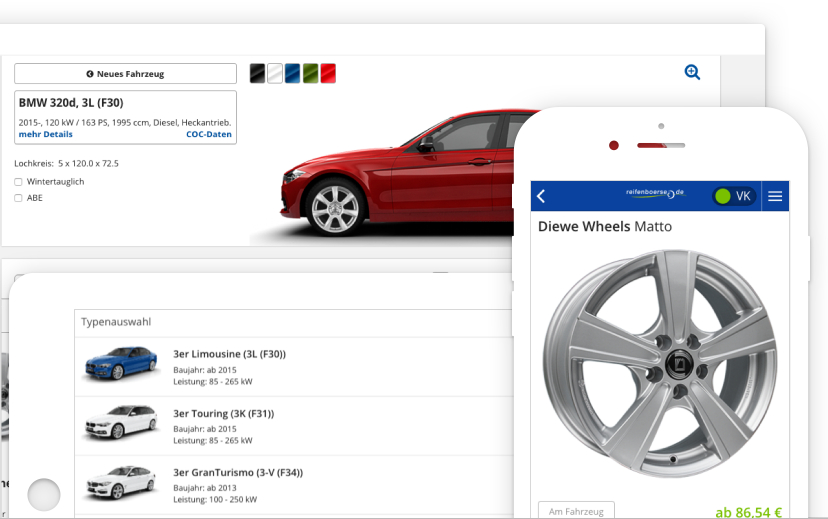Choose 3er Touring (3K (F31)) entry

pyautogui.click(x=223, y=413)
